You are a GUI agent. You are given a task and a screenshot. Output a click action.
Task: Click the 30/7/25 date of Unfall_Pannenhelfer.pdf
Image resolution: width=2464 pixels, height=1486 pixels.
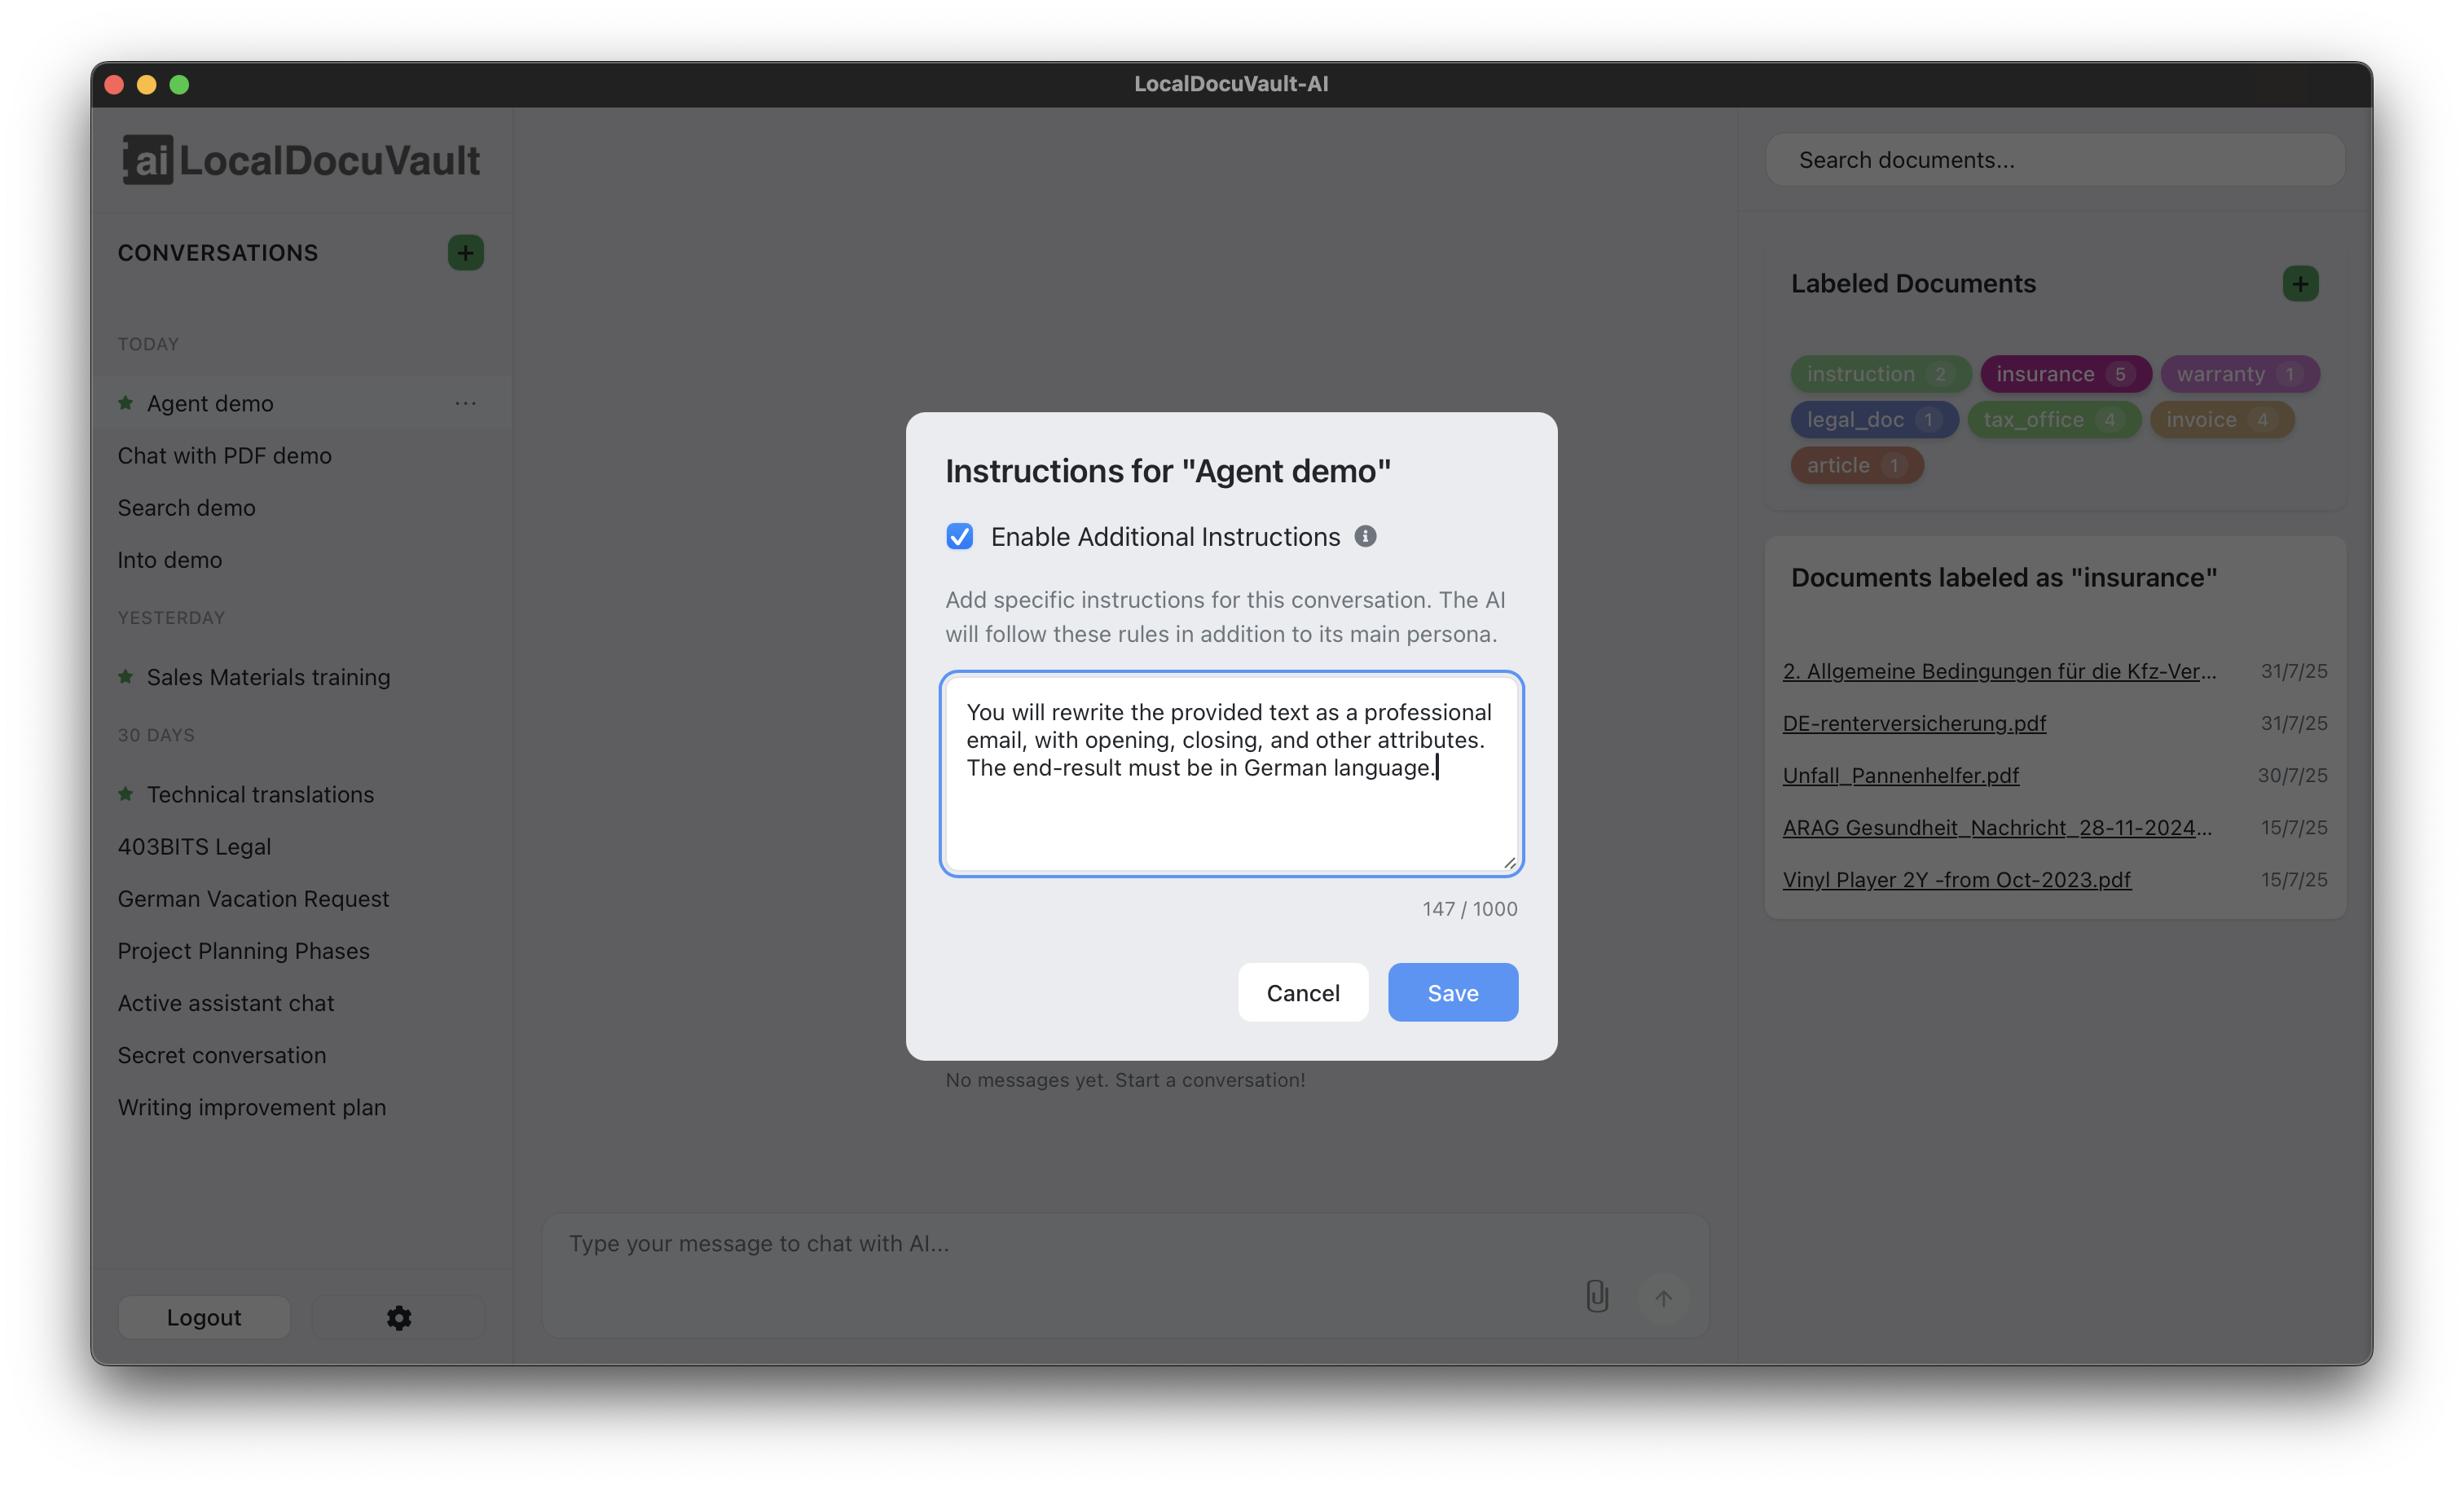[2292, 775]
